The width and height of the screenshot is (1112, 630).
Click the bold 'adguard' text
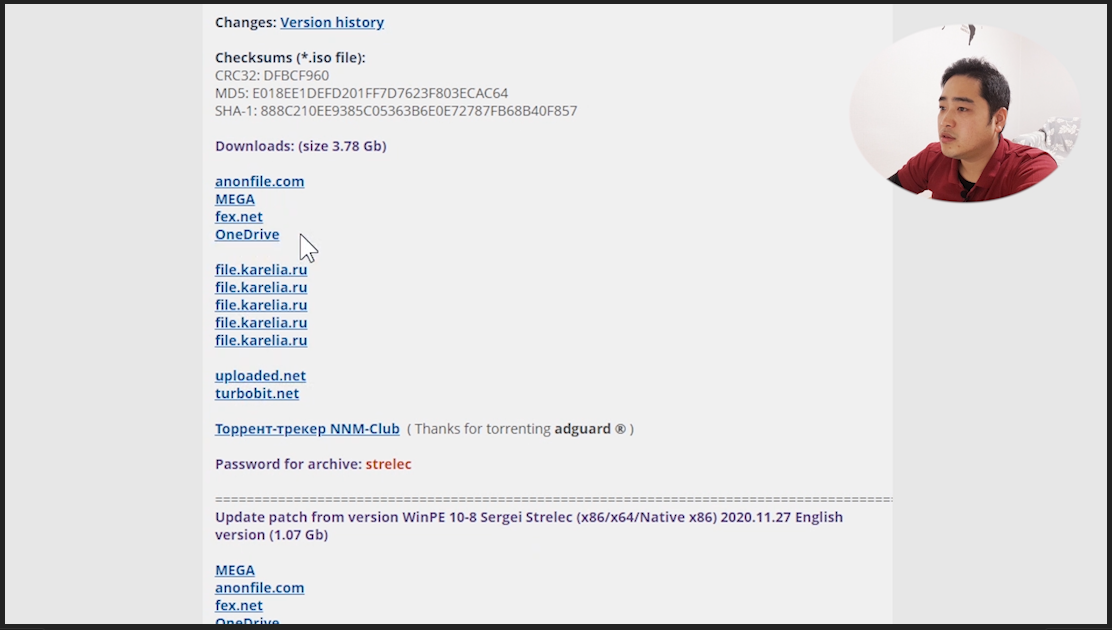(x=582, y=429)
